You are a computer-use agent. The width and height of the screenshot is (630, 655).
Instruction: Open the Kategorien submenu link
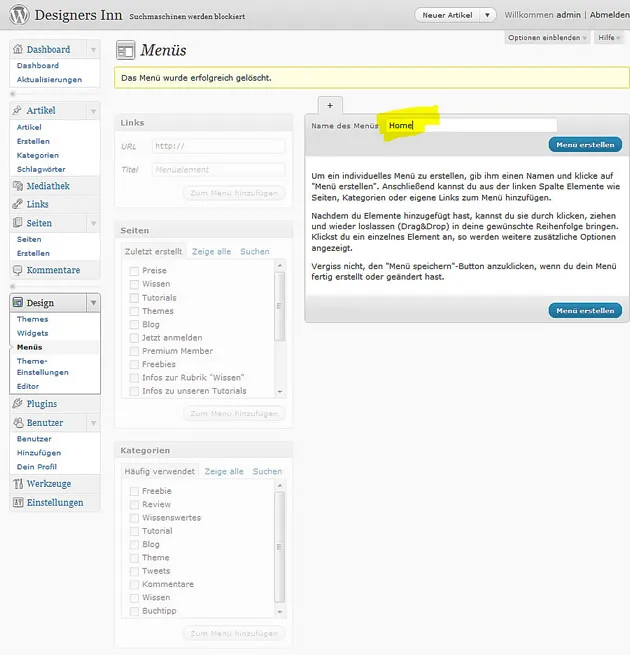point(38,155)
